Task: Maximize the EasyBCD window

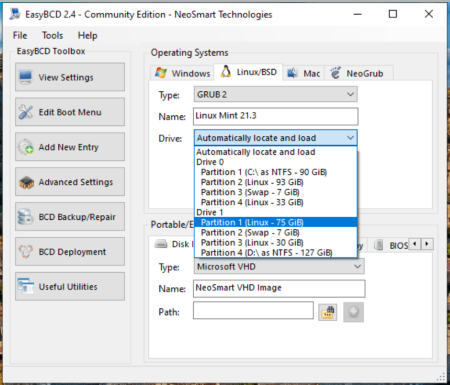Action: point(393,14)
